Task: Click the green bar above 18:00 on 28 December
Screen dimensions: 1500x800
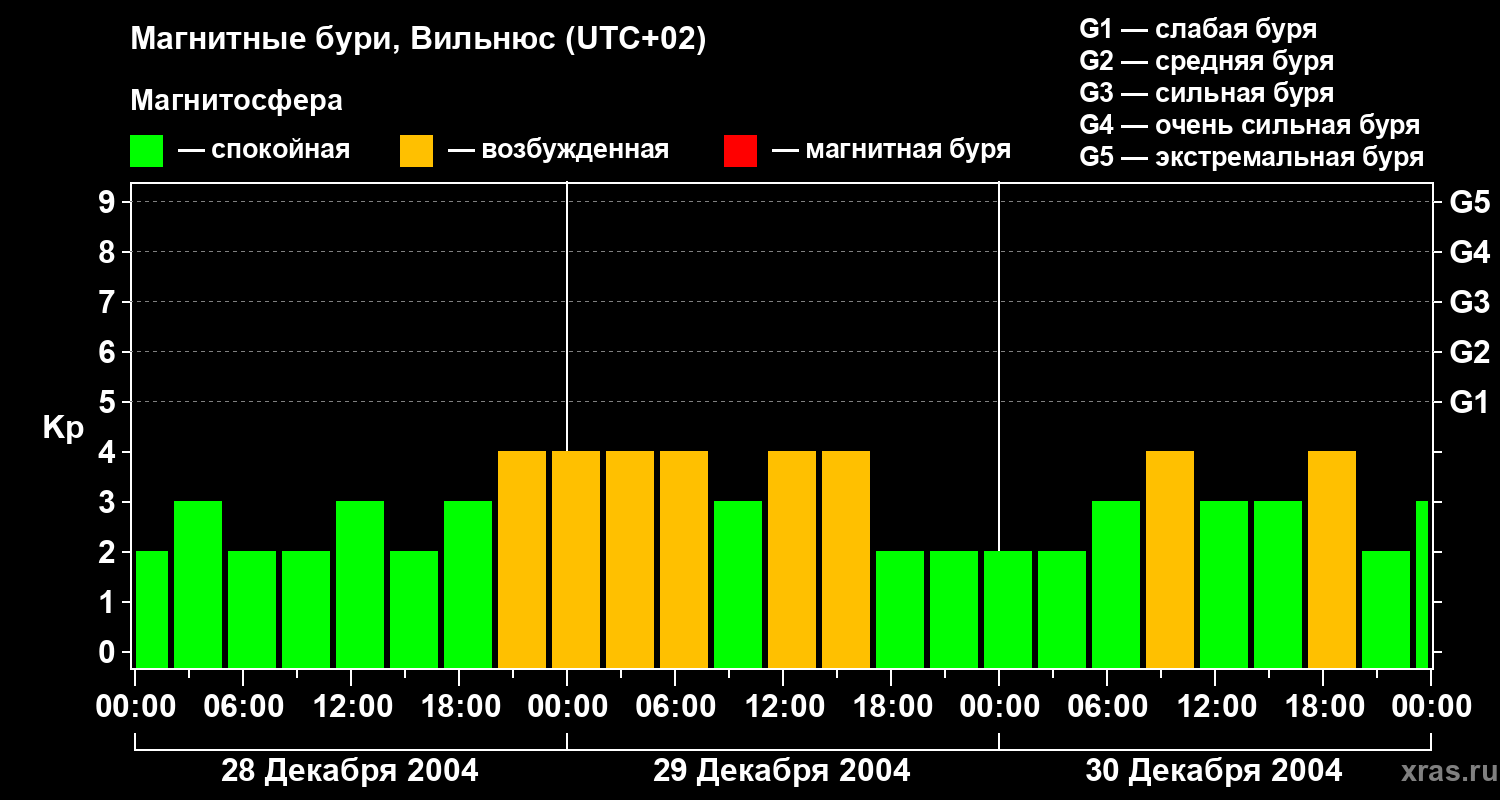Action: (x=468, y=585)
